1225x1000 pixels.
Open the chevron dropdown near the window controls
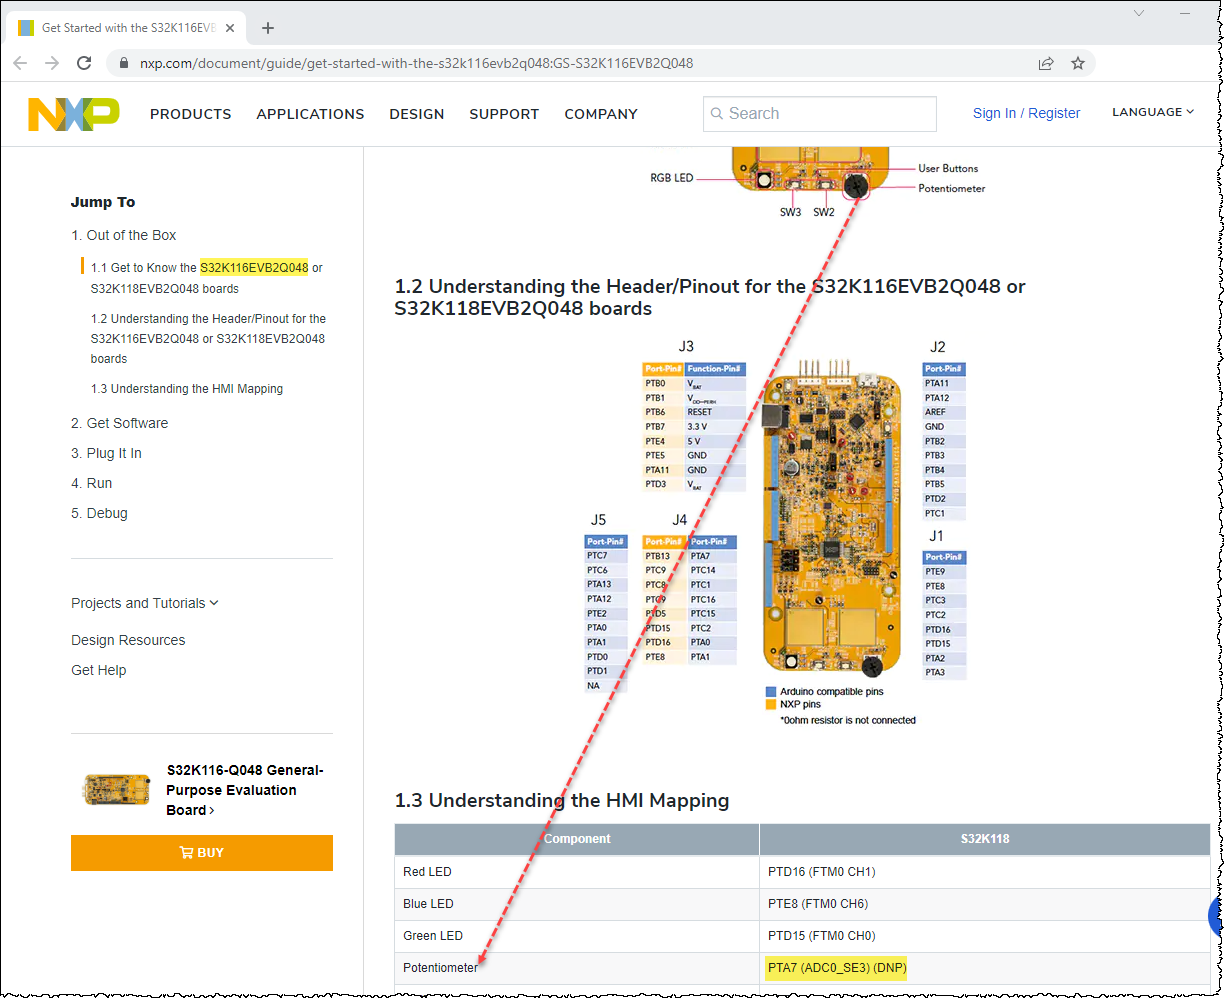(1139, 12)
